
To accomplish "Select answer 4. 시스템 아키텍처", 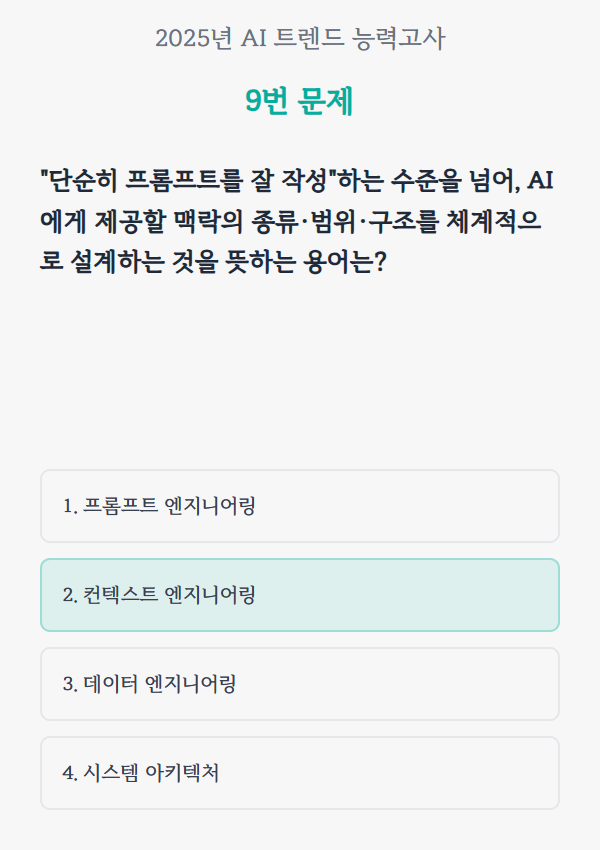I will (x=299, y=773).
